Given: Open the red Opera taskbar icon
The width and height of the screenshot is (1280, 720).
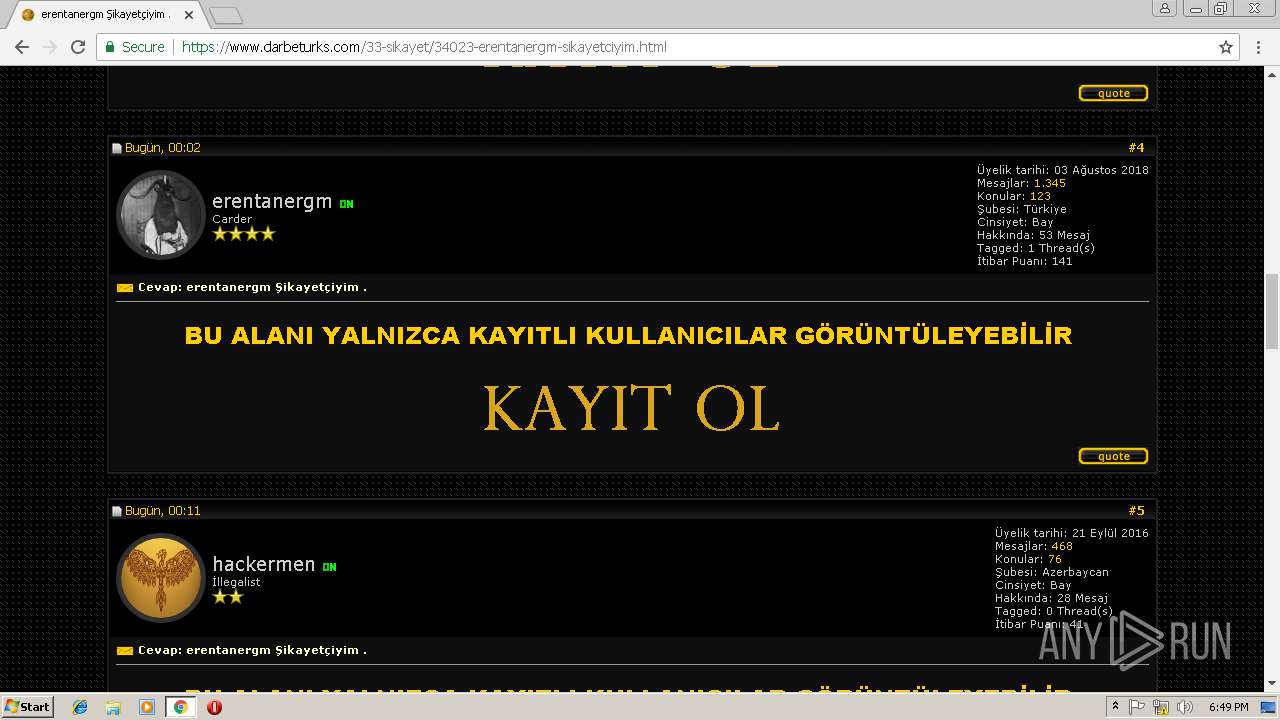Looking at the screenshot, I should click(x=214, y=707).
